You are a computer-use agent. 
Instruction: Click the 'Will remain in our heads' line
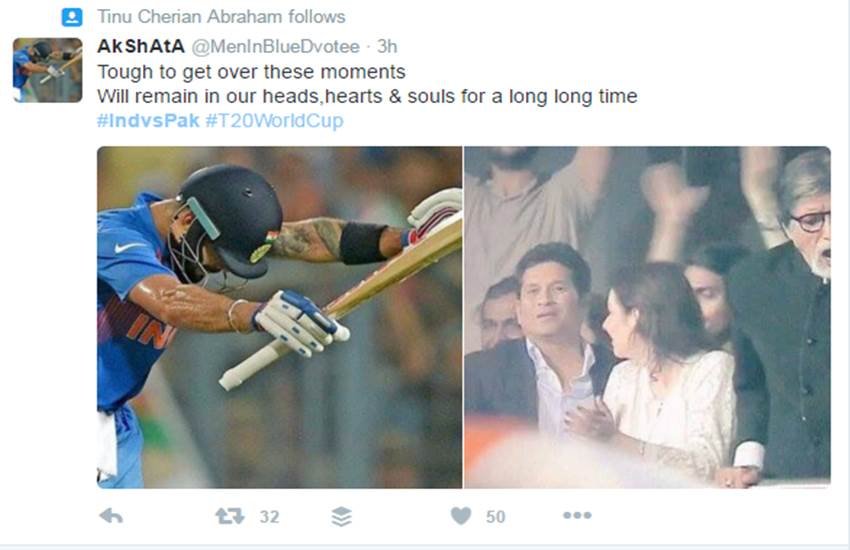pyautogui.click(x=367, y=96)
